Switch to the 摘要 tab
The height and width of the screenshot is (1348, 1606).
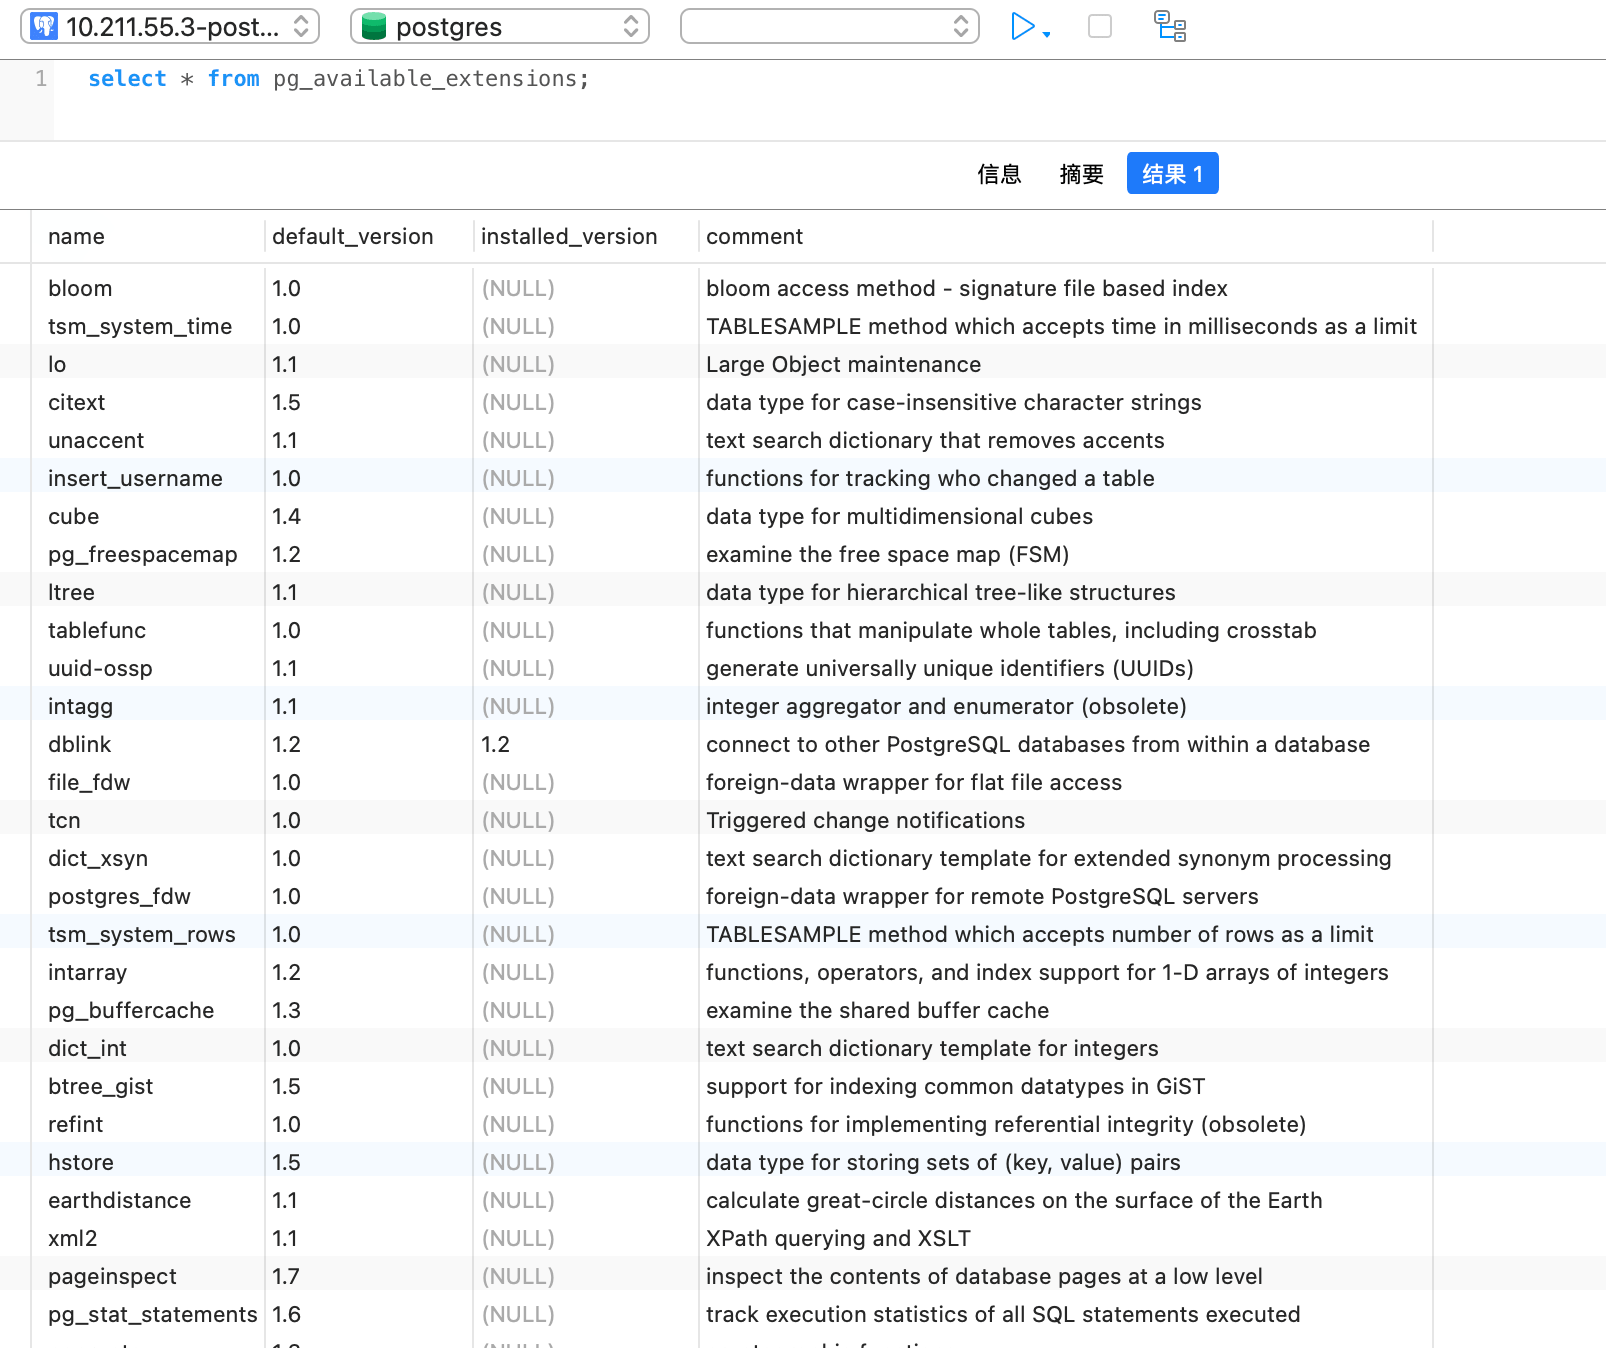(1081, 174)
